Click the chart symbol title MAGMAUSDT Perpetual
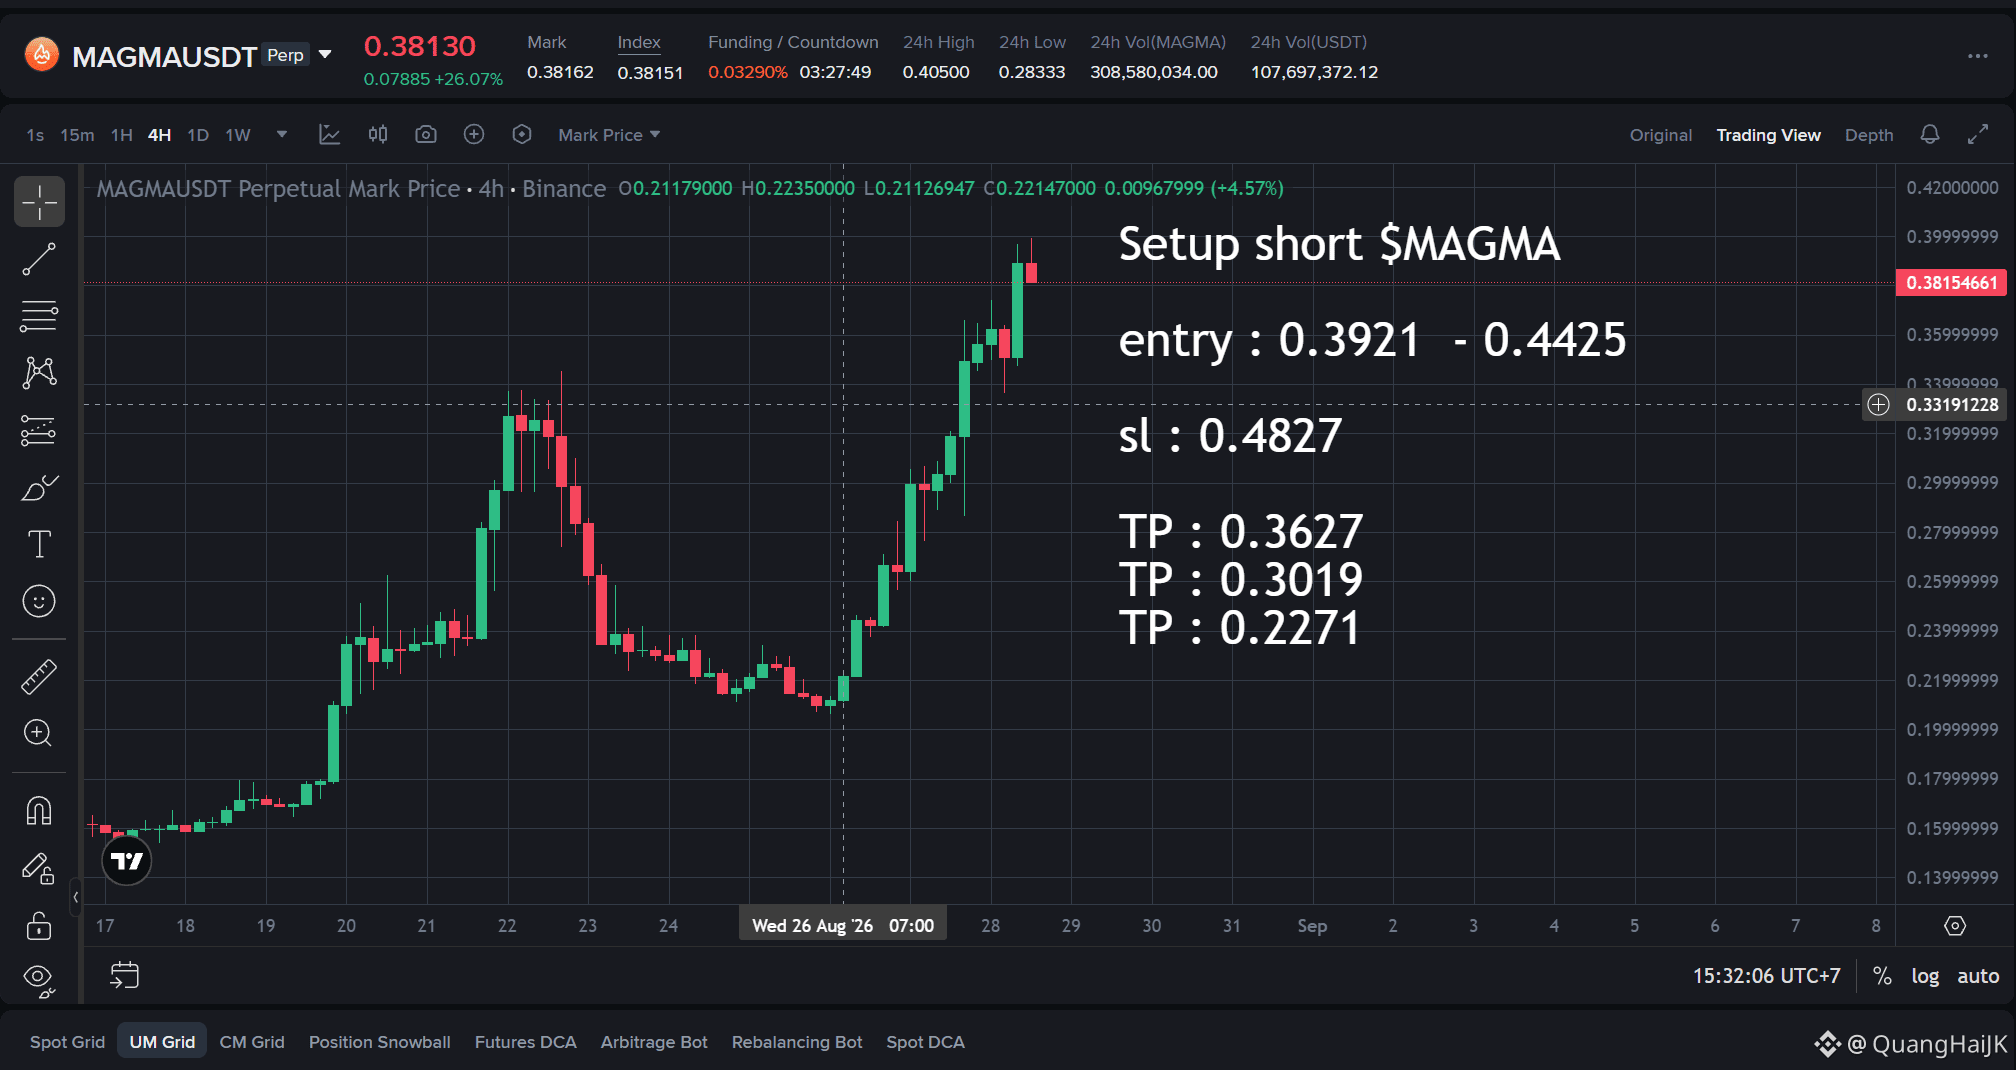This screenshot has width=2016, height=1070. point(278,189)
